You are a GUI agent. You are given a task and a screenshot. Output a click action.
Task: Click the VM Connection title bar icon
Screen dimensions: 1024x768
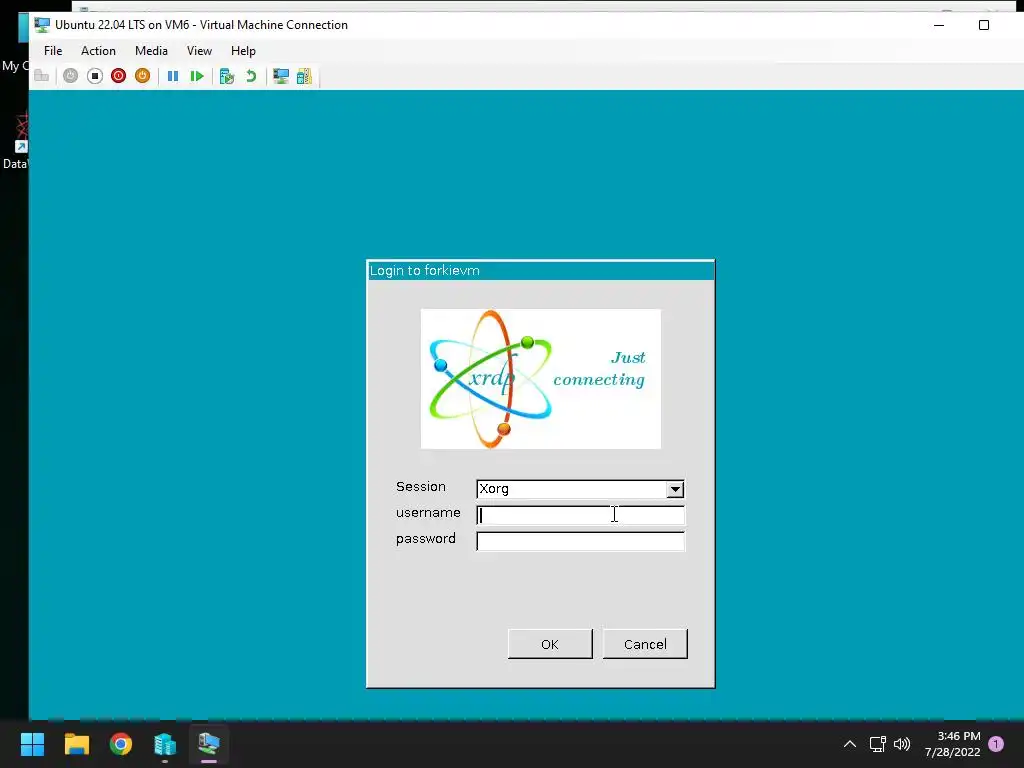click(42, 25)
